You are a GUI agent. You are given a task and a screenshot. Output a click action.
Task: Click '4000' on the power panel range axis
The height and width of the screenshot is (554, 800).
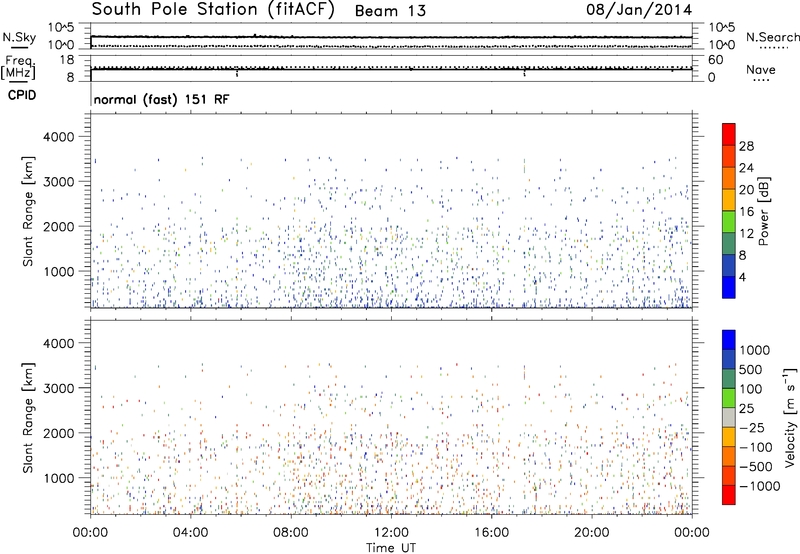(x=58, y=137)
